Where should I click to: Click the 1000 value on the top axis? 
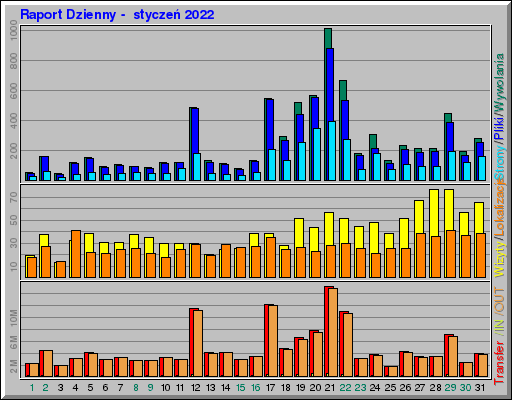tap(14, 30)
